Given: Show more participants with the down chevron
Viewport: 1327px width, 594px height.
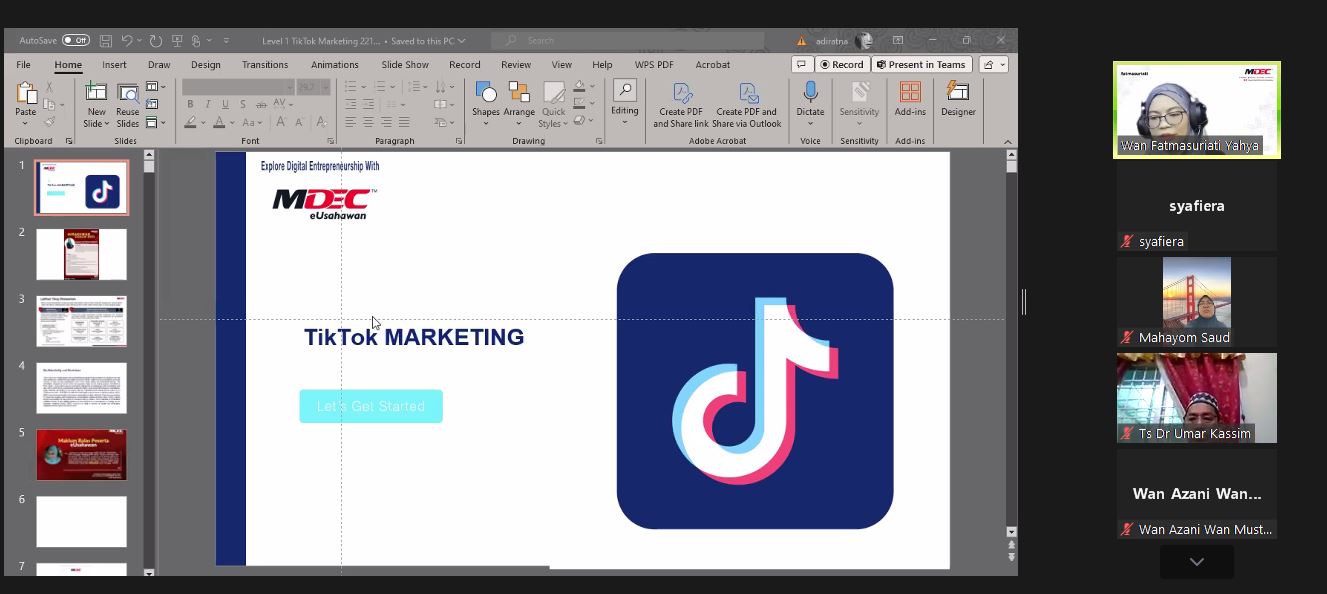Looking at the screenshot, I should click(x=1197, y=562).
